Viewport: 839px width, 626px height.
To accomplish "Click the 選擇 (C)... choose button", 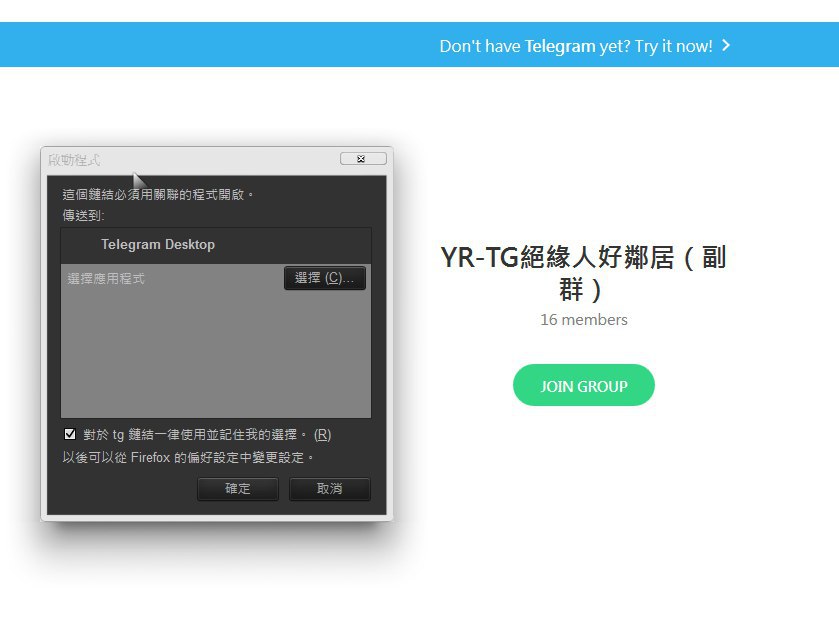I will (325, 278).
